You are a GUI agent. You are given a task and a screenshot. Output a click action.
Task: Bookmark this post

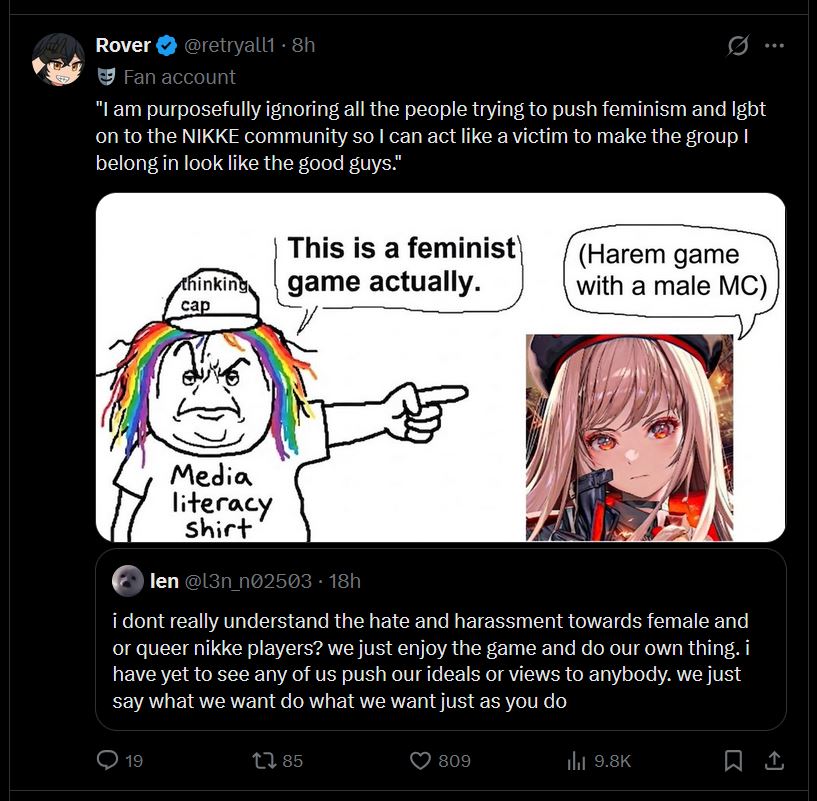(733, 761)
